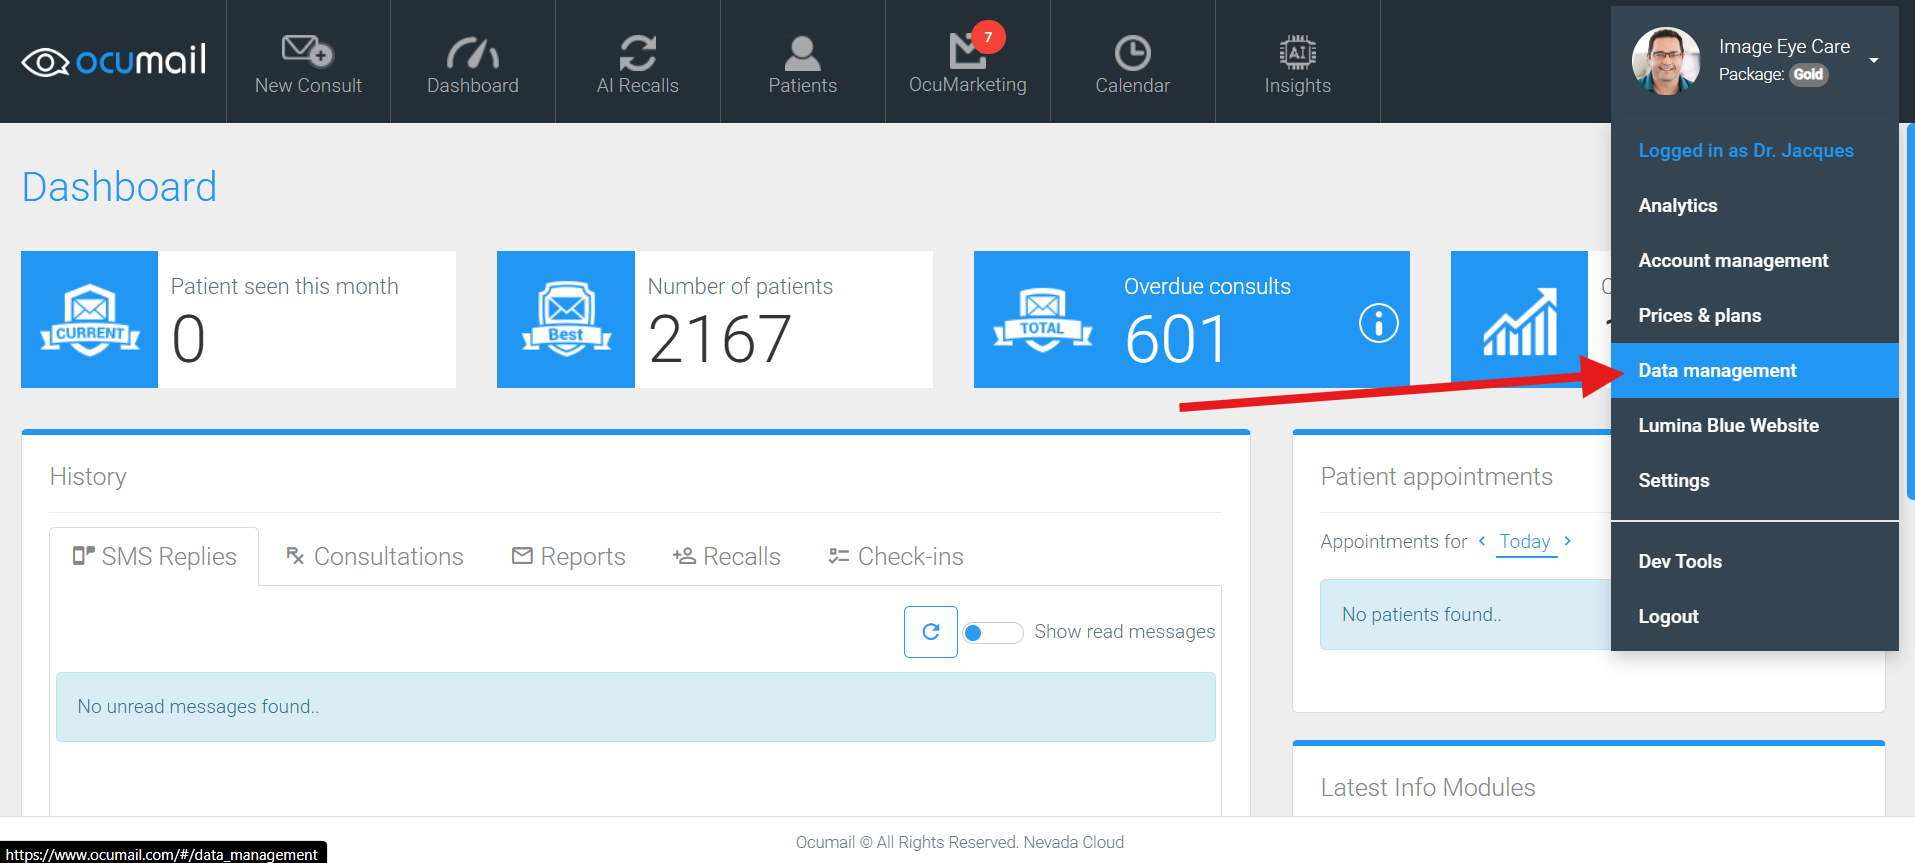
Task: Click the 2167 number of patients value
Action: 720,339
